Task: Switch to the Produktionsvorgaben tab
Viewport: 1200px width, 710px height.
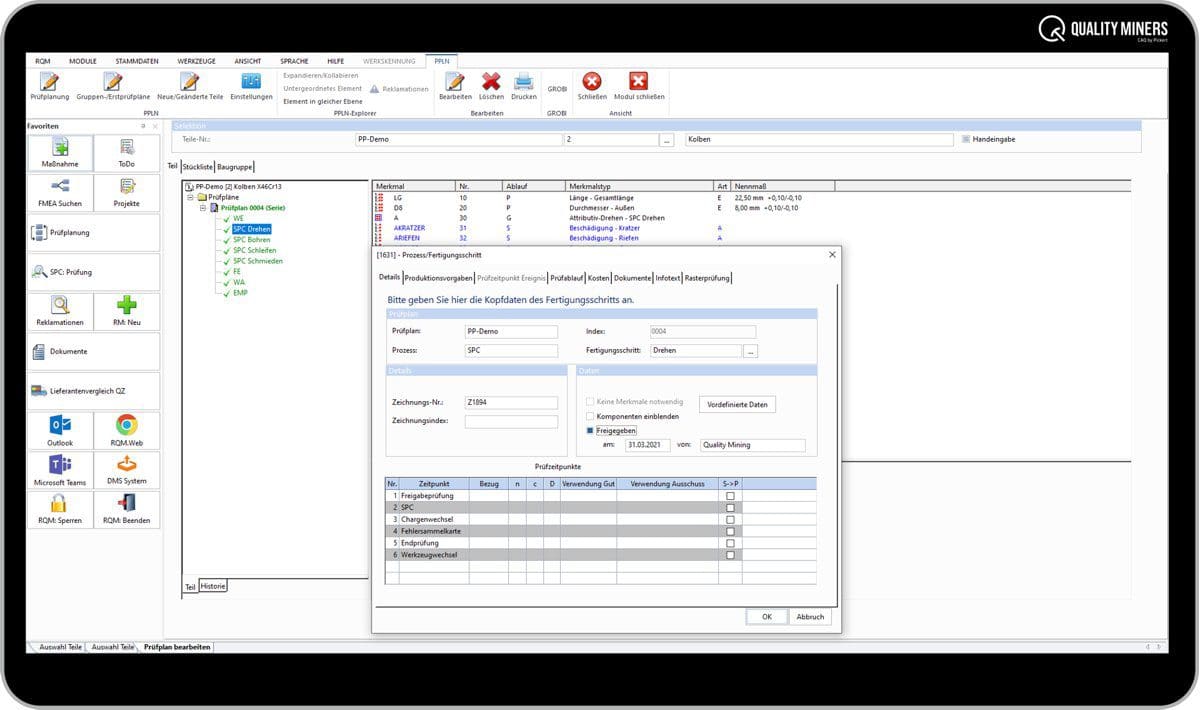Action: [438, 278]
